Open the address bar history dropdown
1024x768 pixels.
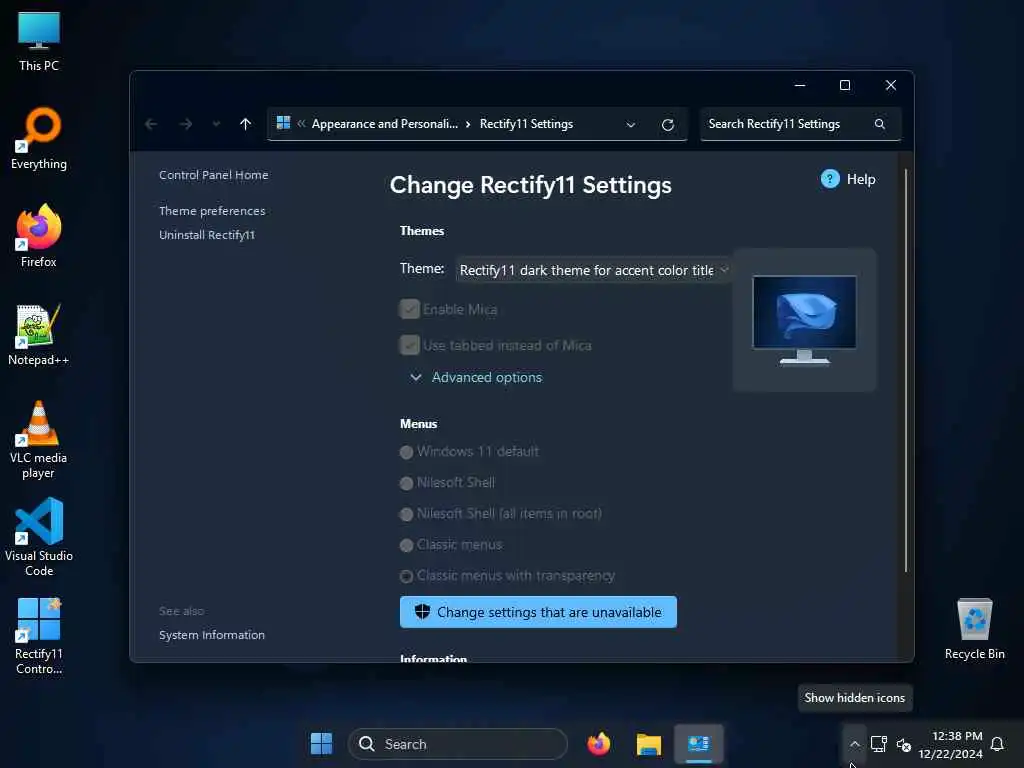[x=630, y=125]
